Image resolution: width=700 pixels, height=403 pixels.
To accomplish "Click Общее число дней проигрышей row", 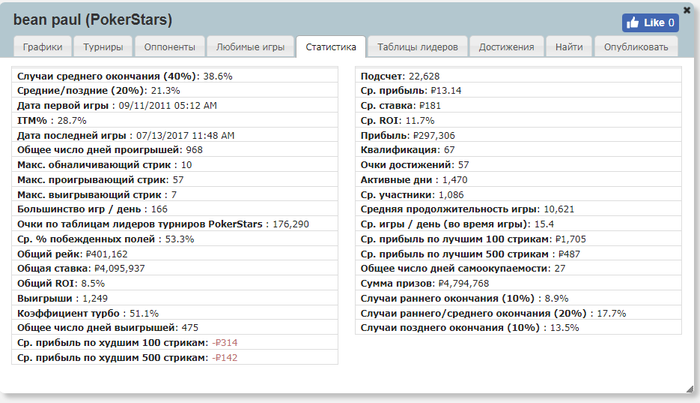I will pos(175,150).
